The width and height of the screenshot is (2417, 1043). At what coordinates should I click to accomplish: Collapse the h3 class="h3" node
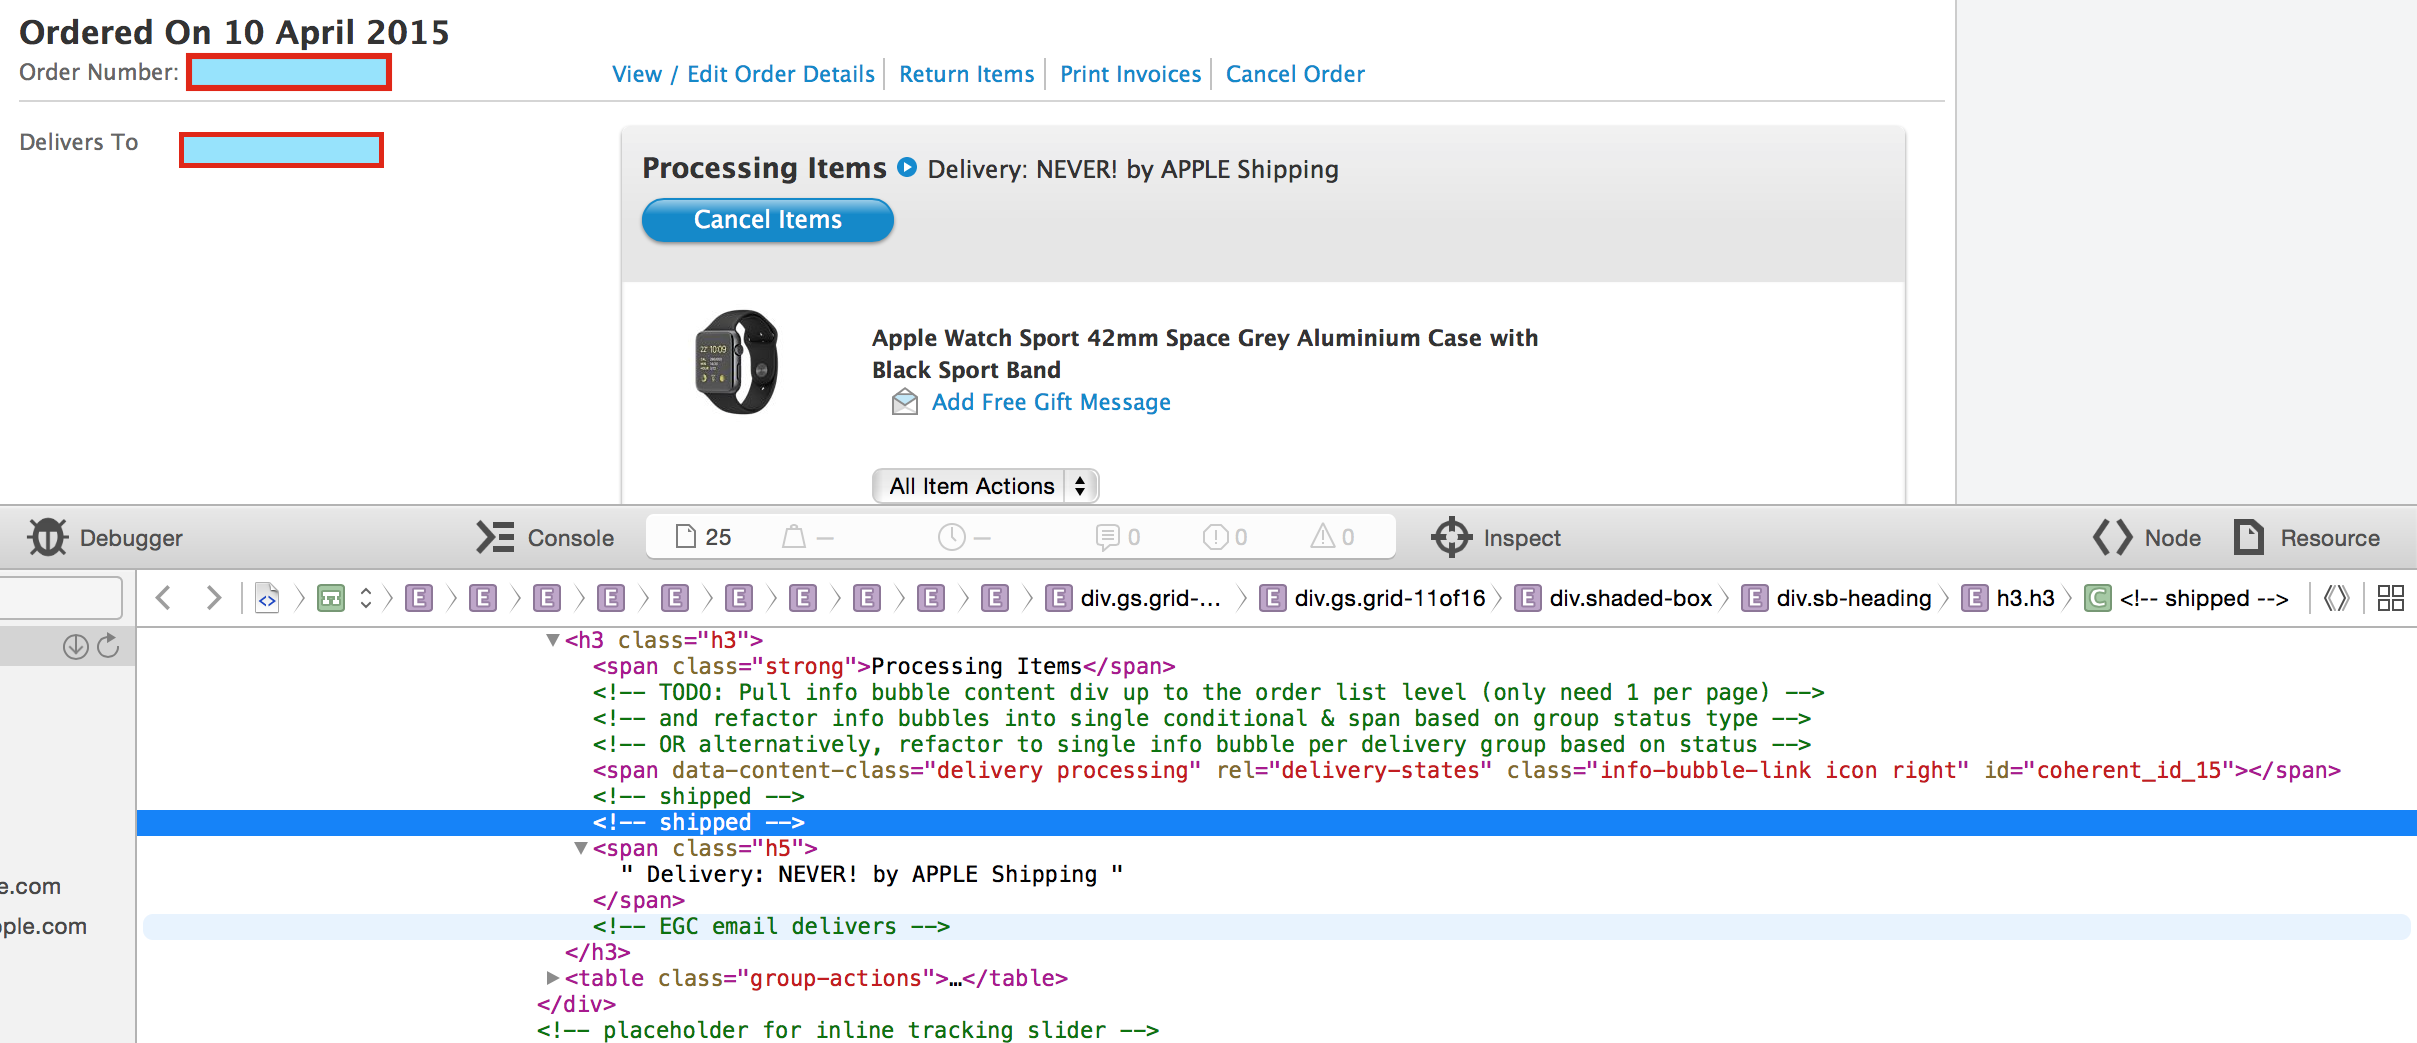tap(552, 640)
